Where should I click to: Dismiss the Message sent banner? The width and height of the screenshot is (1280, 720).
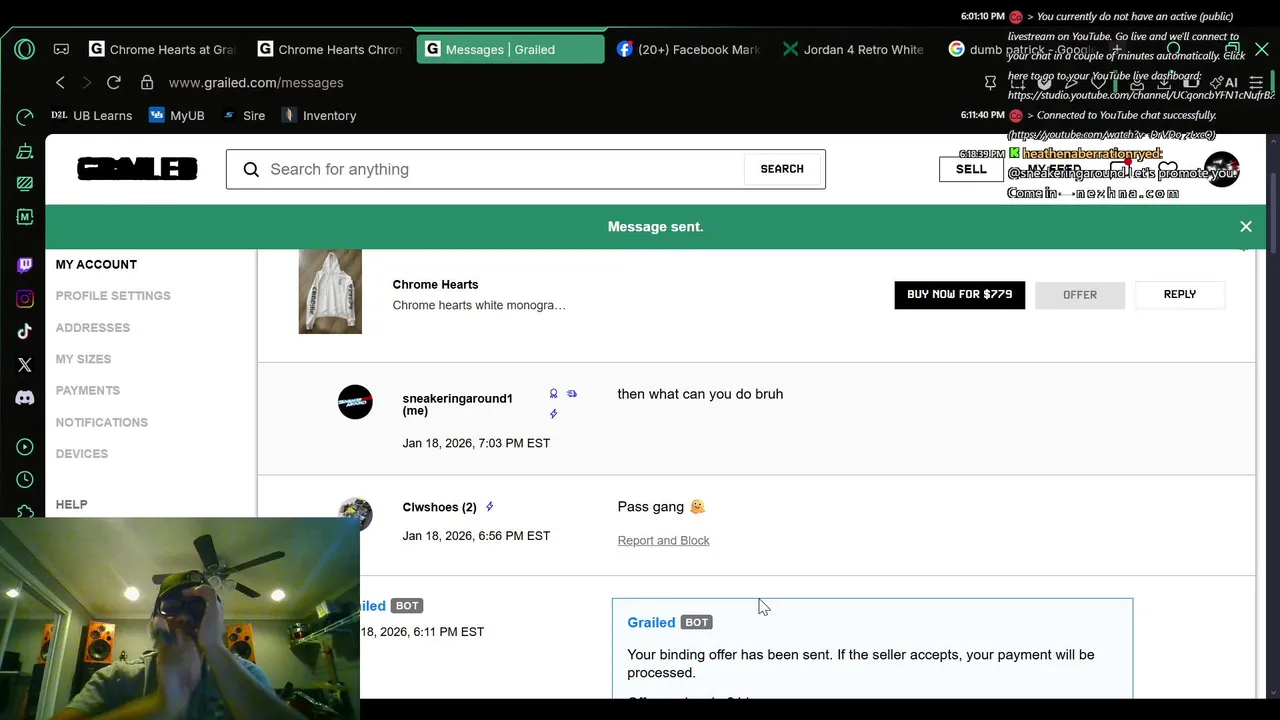click(1246, 227)
